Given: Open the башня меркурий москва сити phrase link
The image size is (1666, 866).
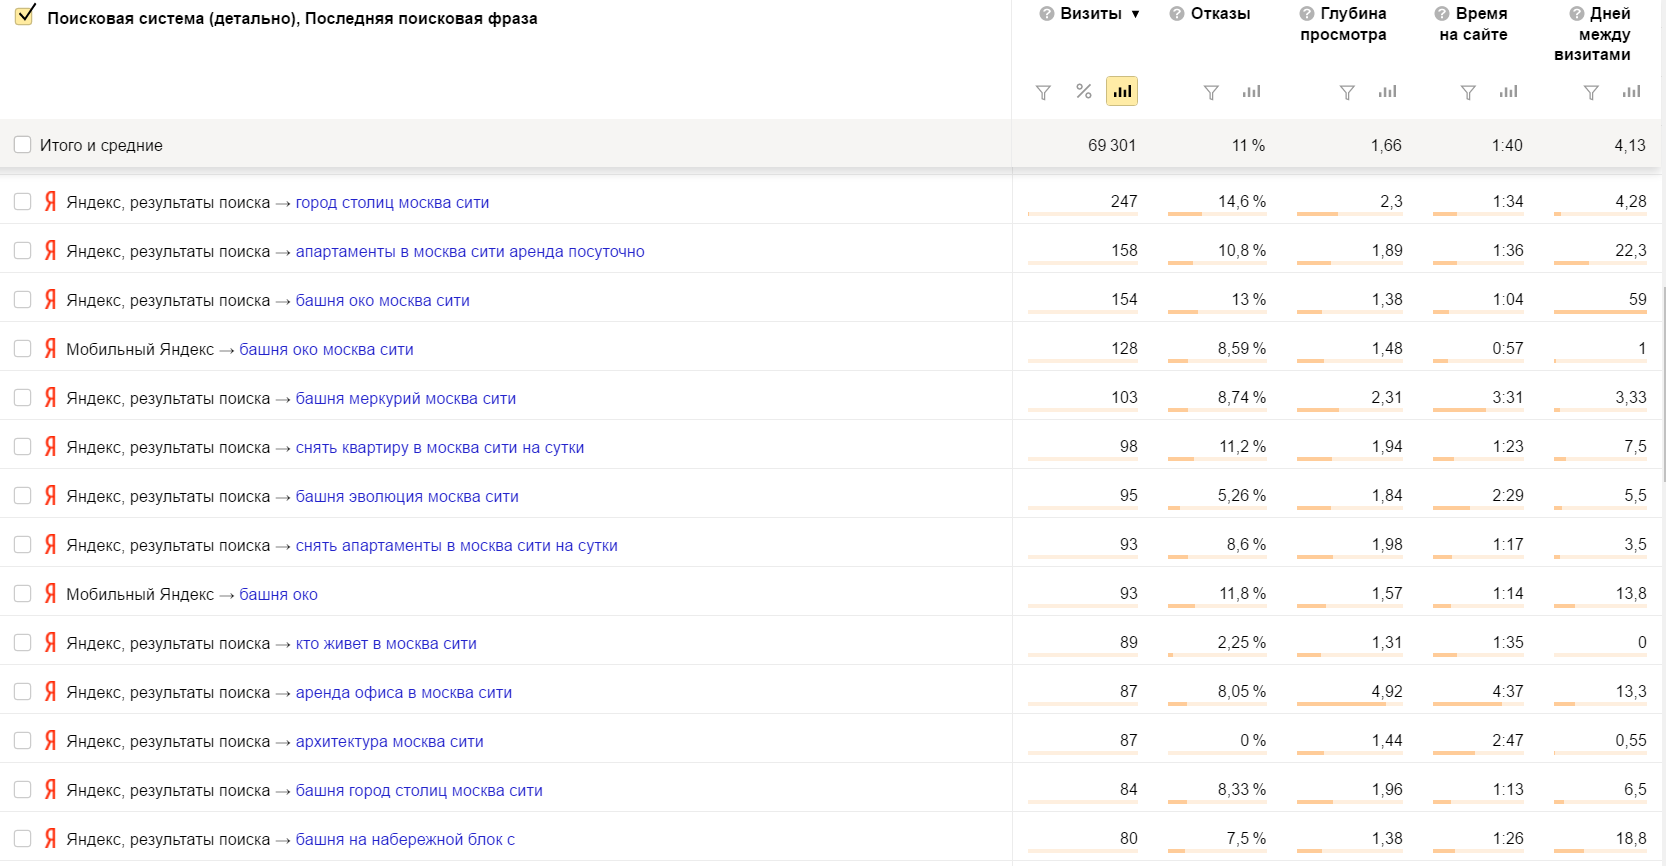Looking at the screenshot, I should pos(405,399).
